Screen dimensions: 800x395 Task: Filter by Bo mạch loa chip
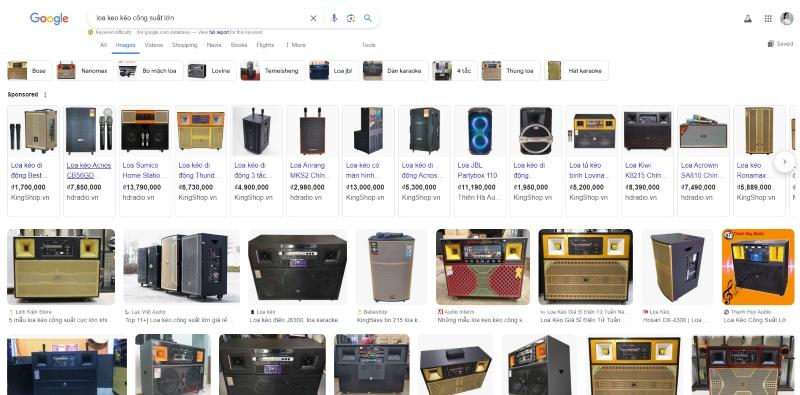pos(150,71)
